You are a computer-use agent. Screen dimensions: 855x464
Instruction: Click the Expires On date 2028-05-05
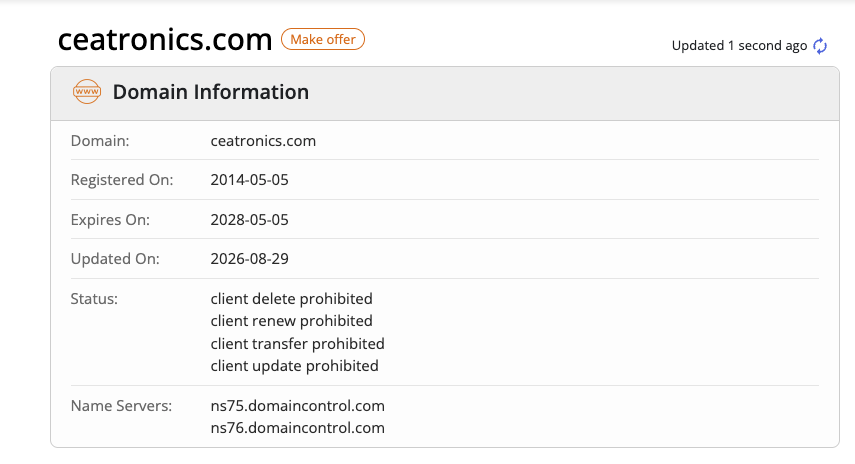[x=249, y=220]
